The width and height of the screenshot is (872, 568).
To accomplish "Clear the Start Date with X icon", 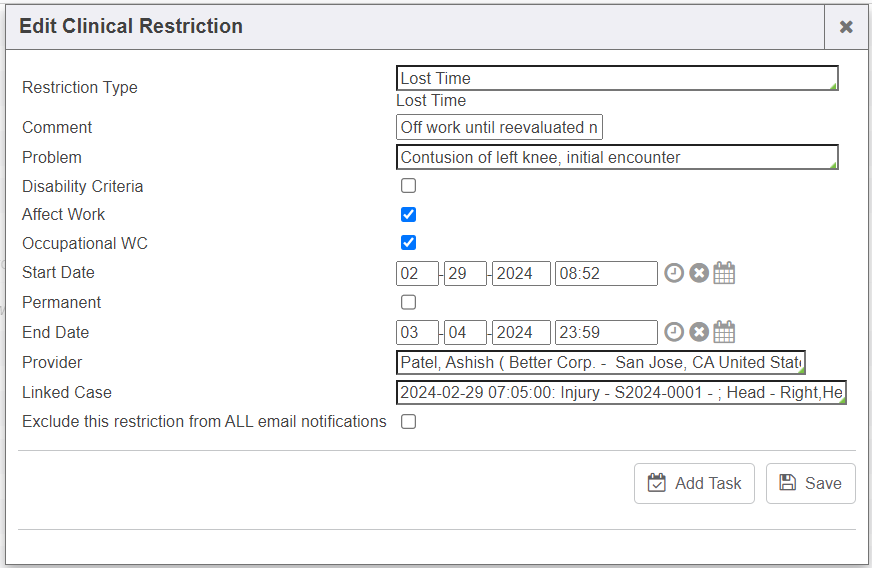I will coord(699,273).
